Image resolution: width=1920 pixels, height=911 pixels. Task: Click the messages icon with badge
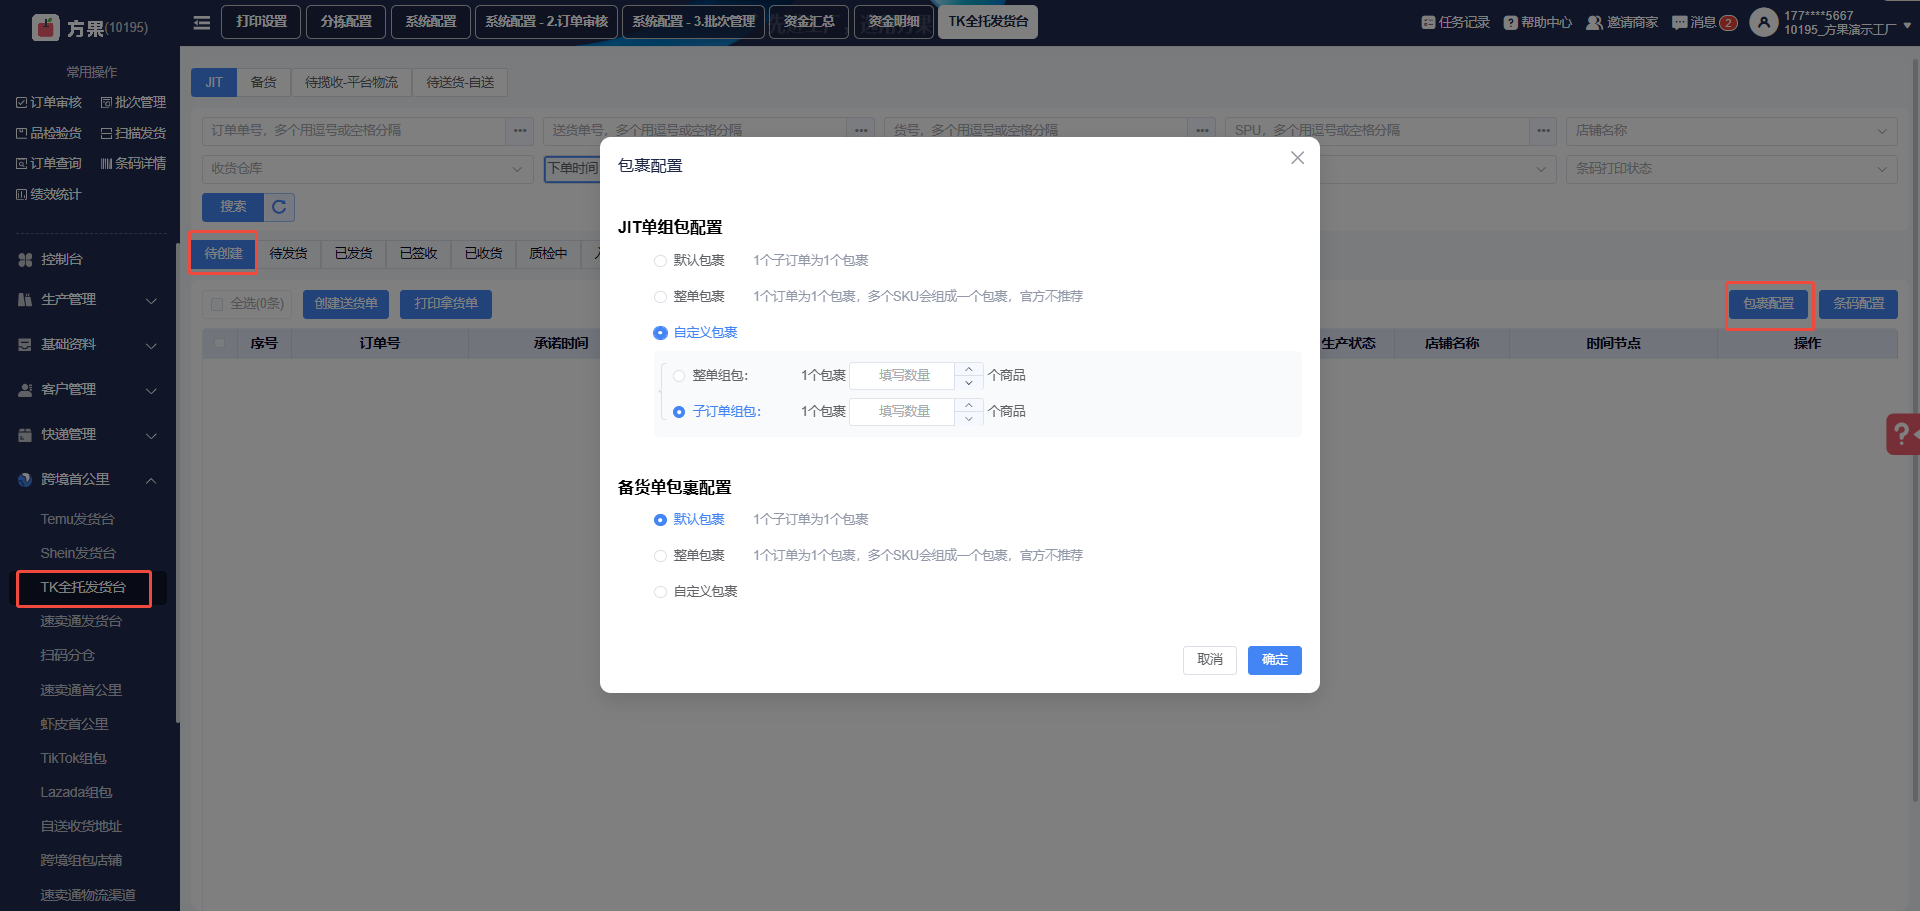pos(1680,22)
